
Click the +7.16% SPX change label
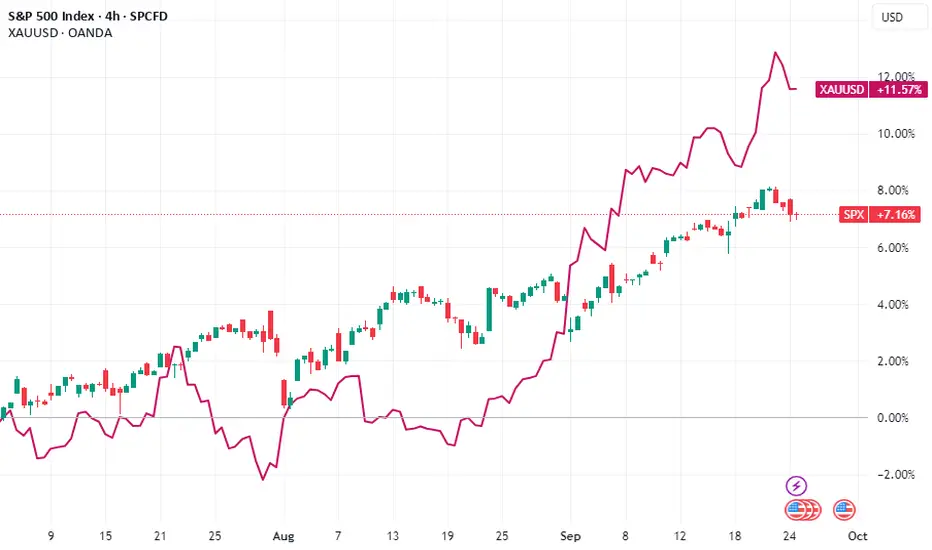pyautogui.click(x=895, y=215)
